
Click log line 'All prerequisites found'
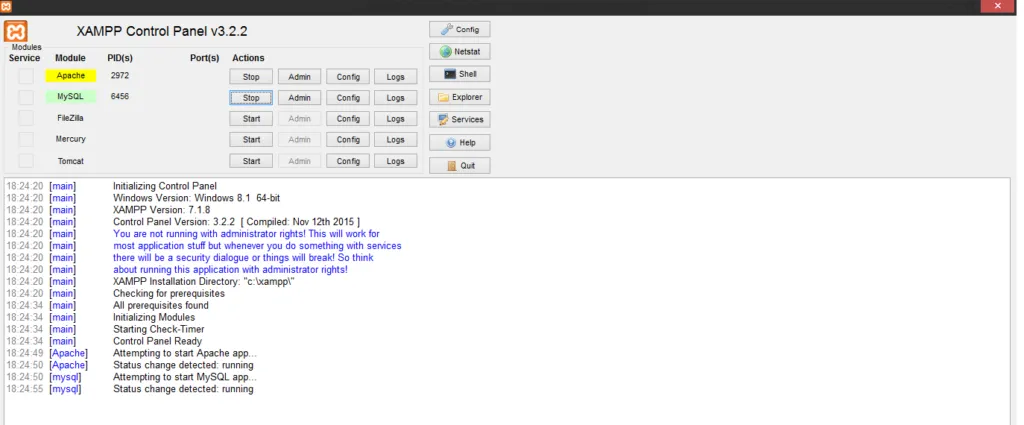click(161, 306)
